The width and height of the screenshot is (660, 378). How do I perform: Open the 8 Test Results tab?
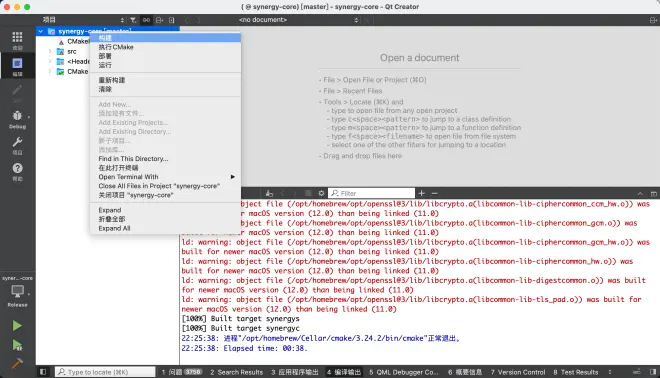[x=576, y=372]
